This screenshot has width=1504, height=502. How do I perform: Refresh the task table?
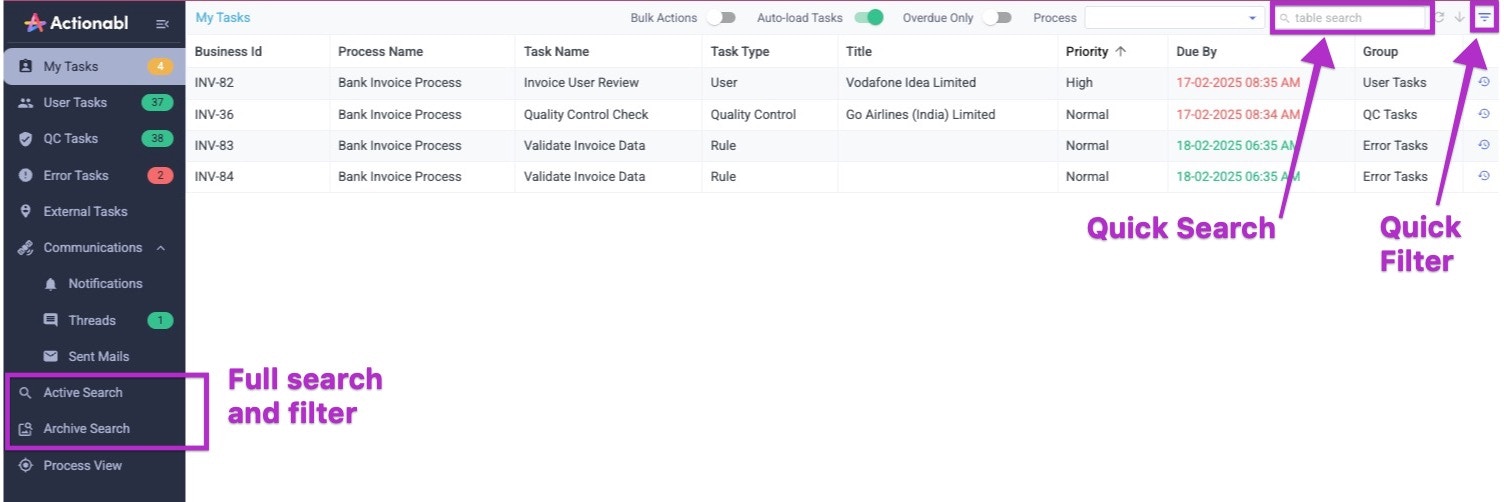(1440, 18)
